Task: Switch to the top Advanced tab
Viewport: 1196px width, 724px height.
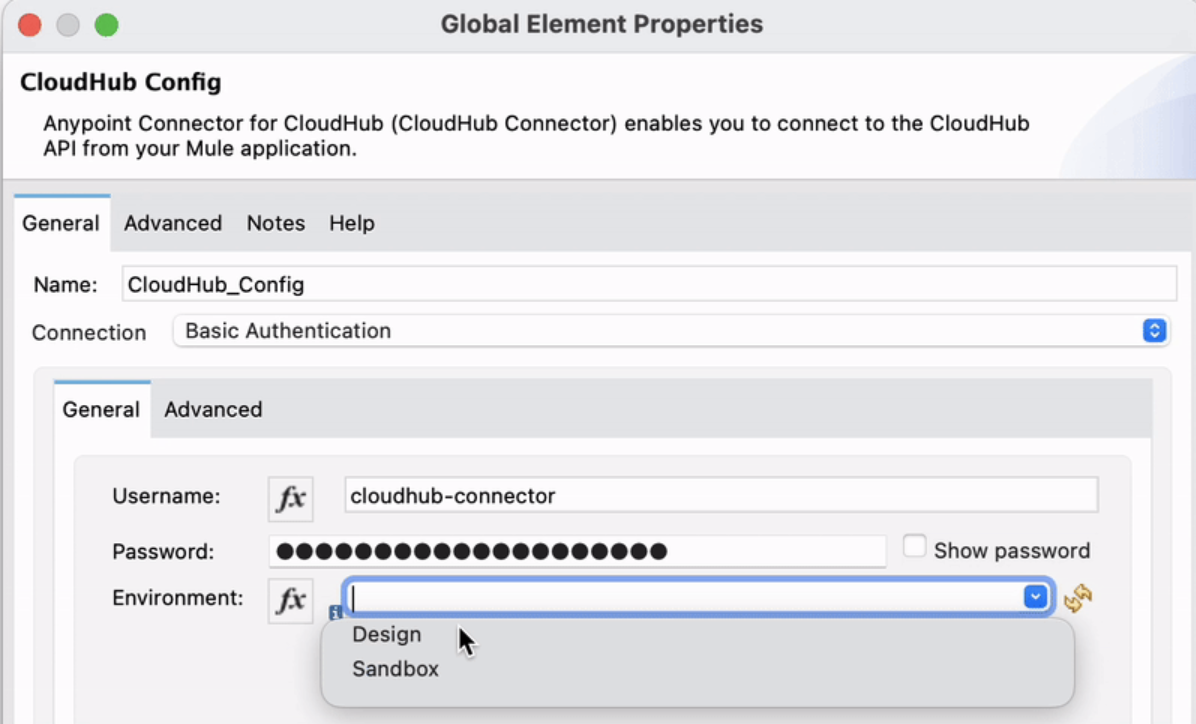Action: pyautogui.click(x=173, y=223)
